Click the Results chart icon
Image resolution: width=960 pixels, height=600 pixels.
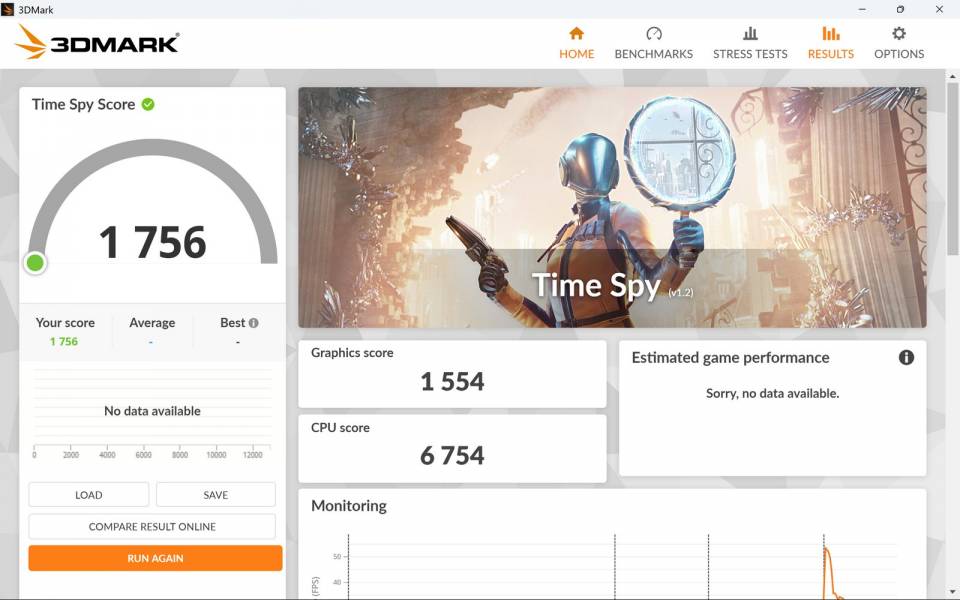(830, 33)
